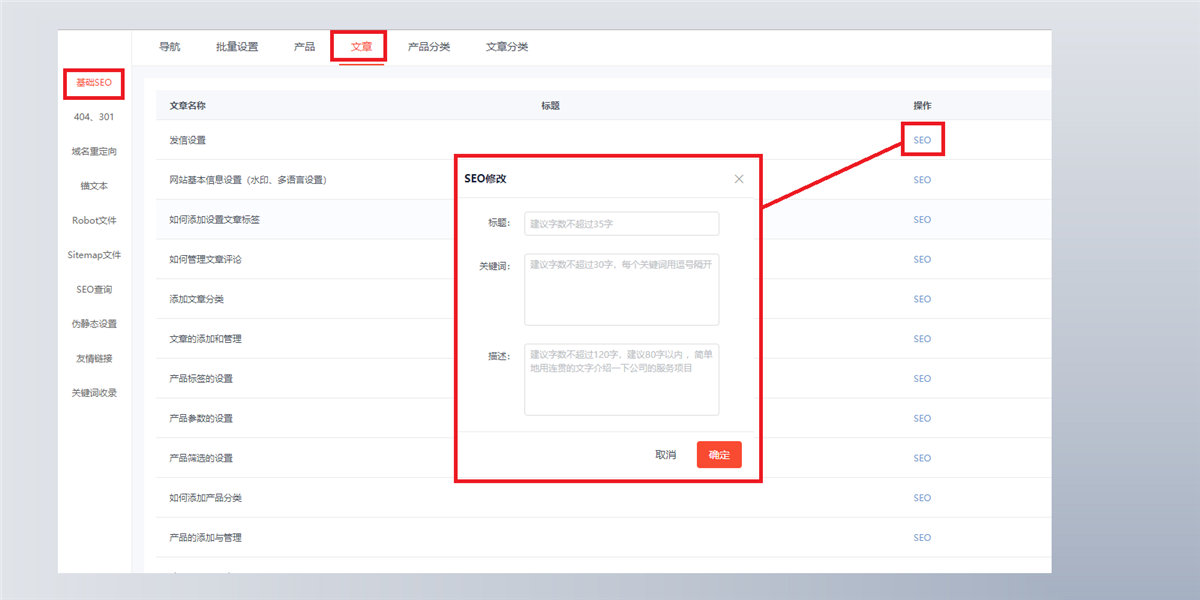Switch to 批量设置 tab
The height and width of the screenshot is (600, 1200).
click(x=237, y=47)
